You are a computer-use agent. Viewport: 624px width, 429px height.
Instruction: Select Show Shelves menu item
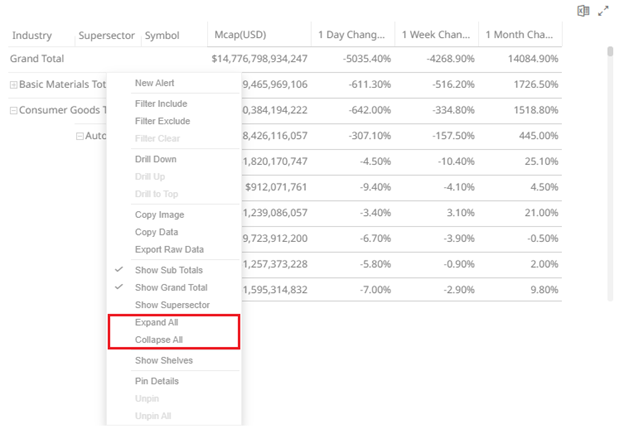[x=164, y=360]
